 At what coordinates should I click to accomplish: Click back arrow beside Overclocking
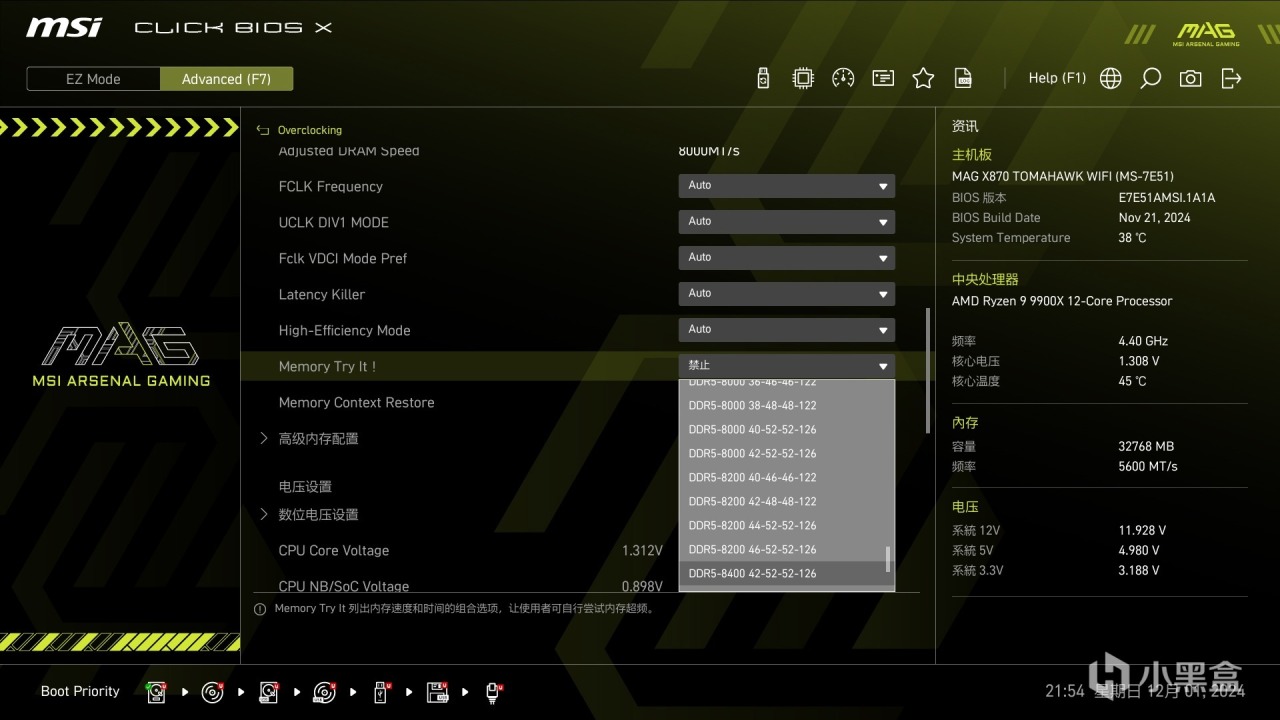coord(263,130)
